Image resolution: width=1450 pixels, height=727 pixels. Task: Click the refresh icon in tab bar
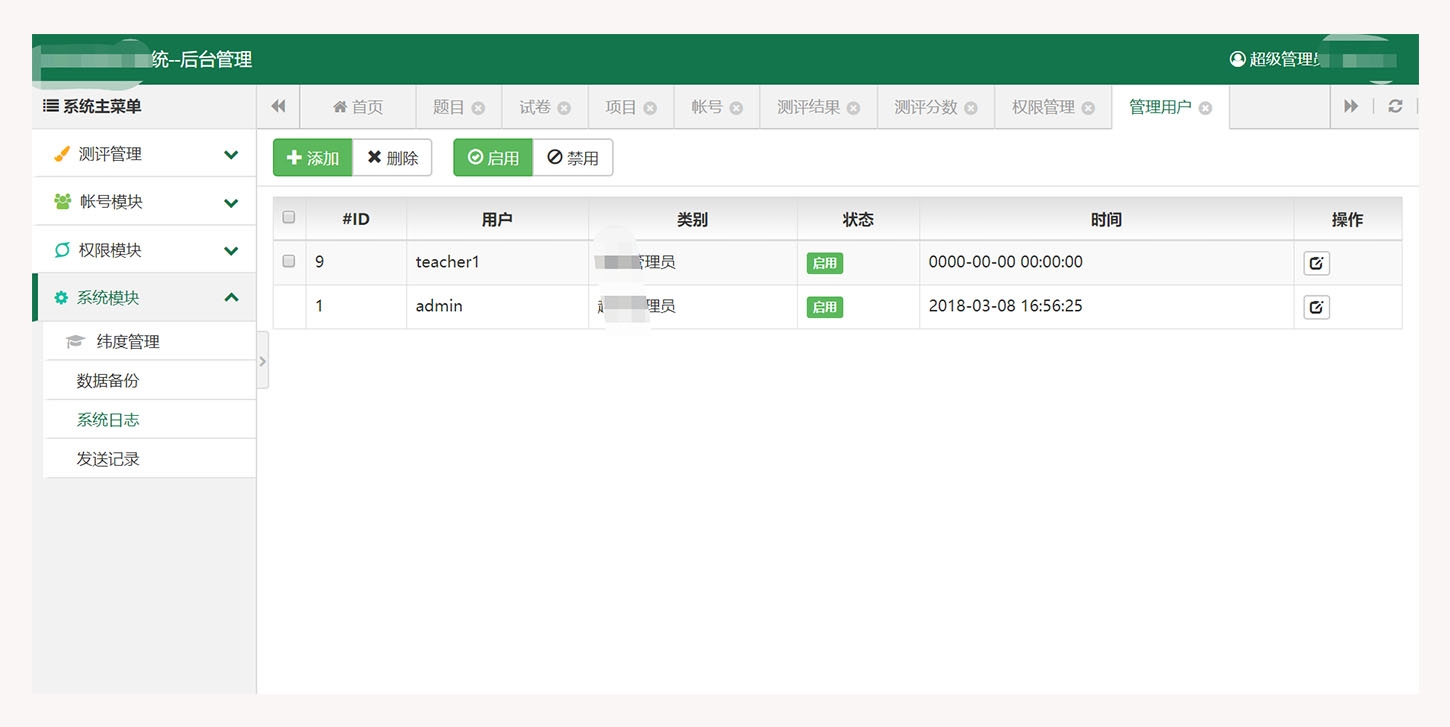click(x=1395, y=107)
